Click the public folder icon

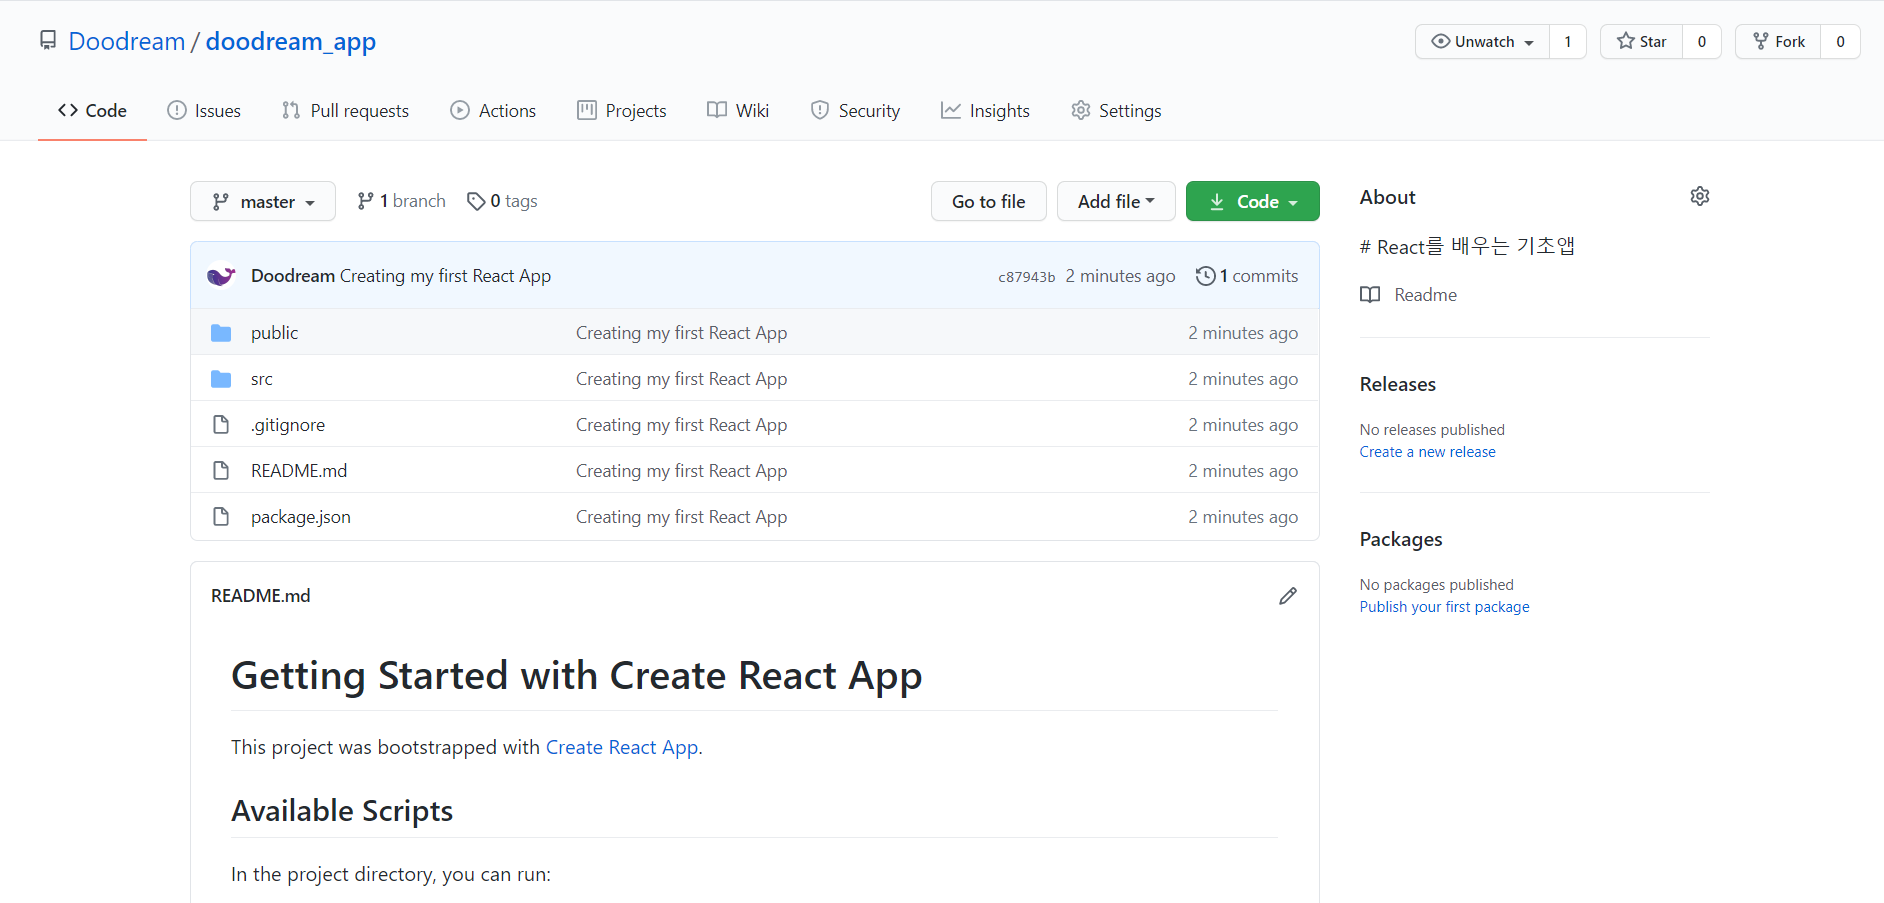point(221,333)
